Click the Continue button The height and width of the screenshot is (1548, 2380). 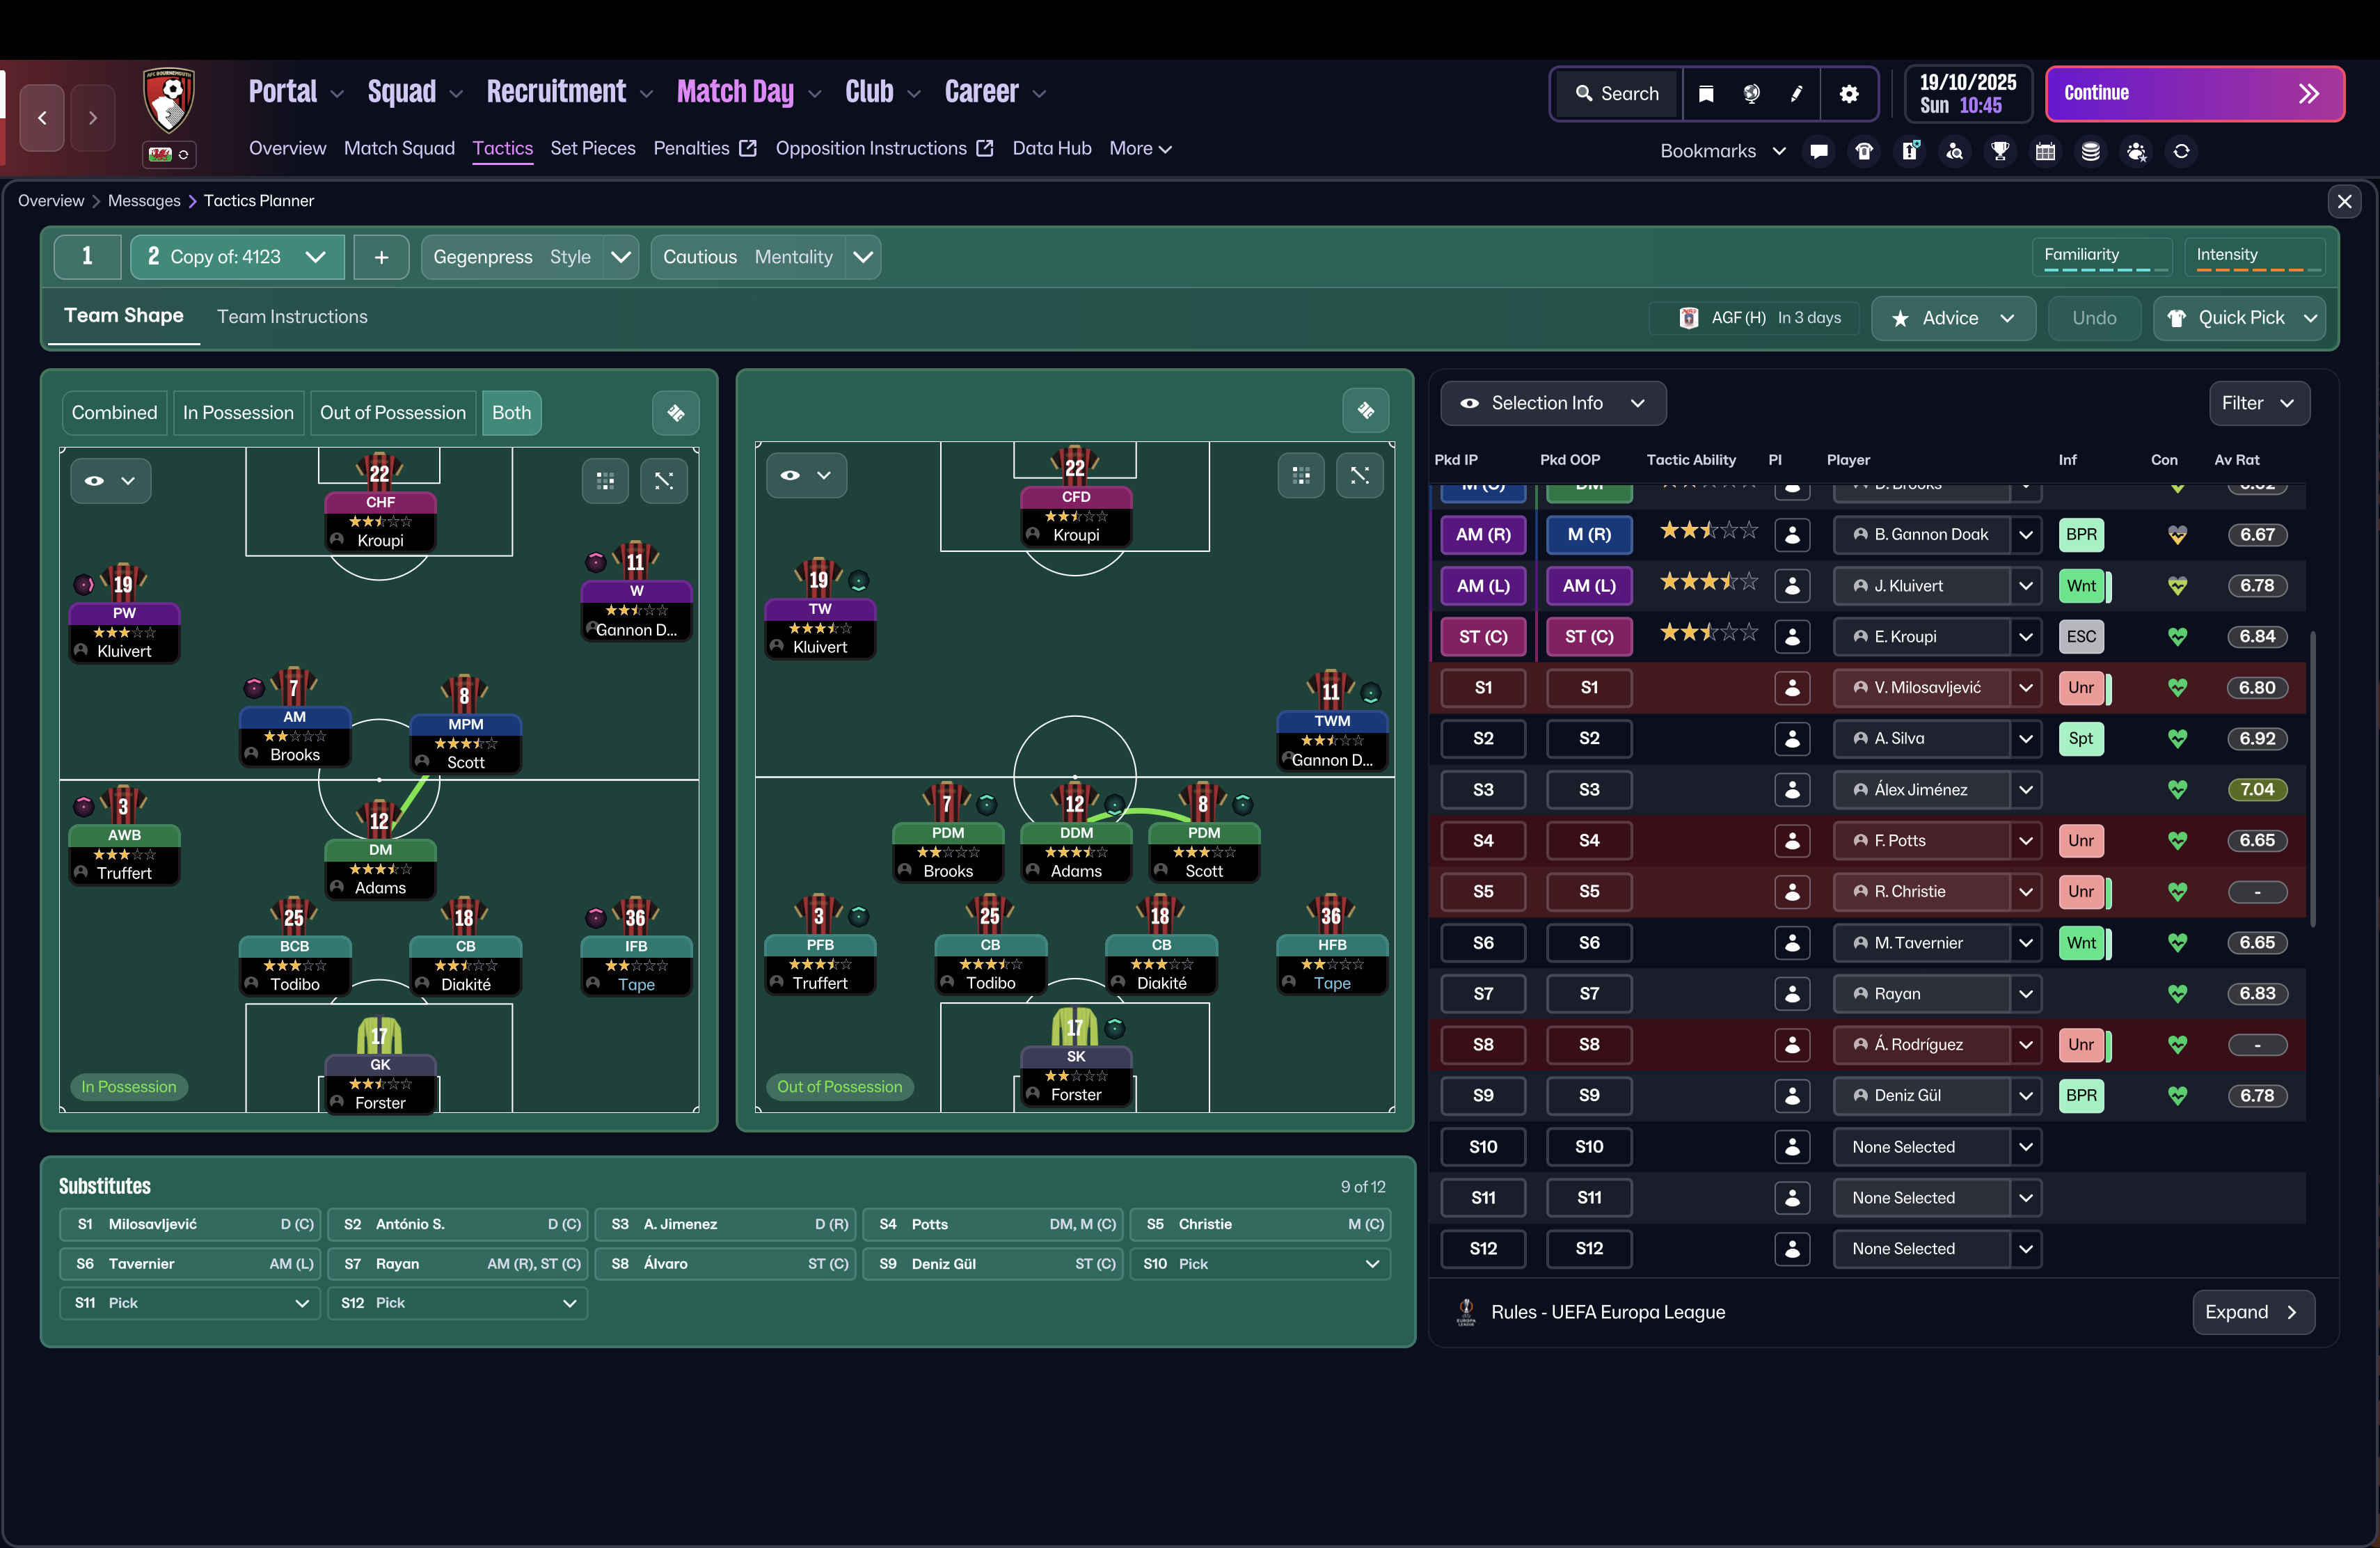2194,93
